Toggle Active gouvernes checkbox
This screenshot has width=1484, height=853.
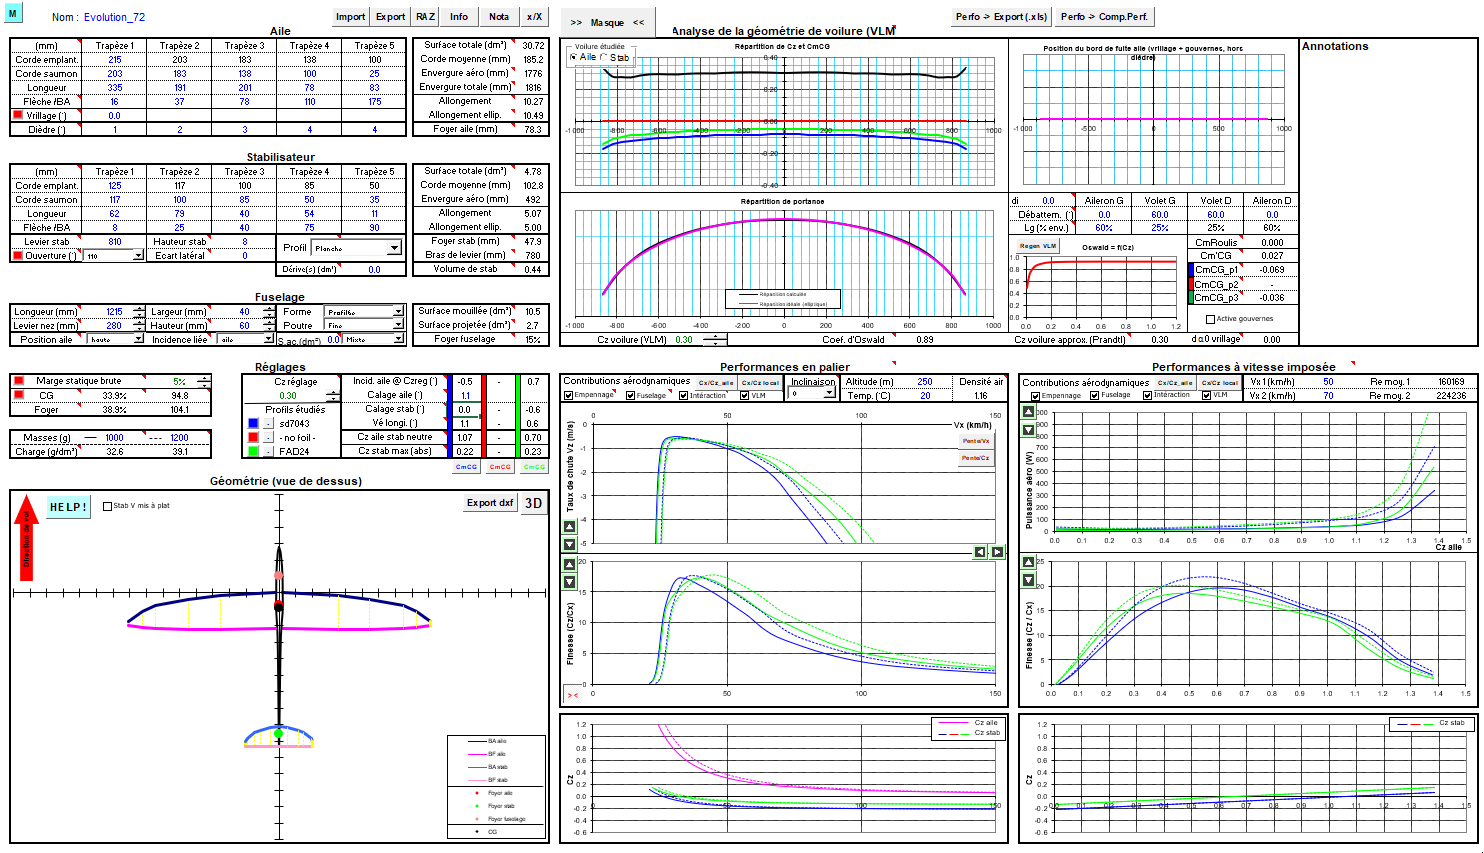click(1210, 319)
